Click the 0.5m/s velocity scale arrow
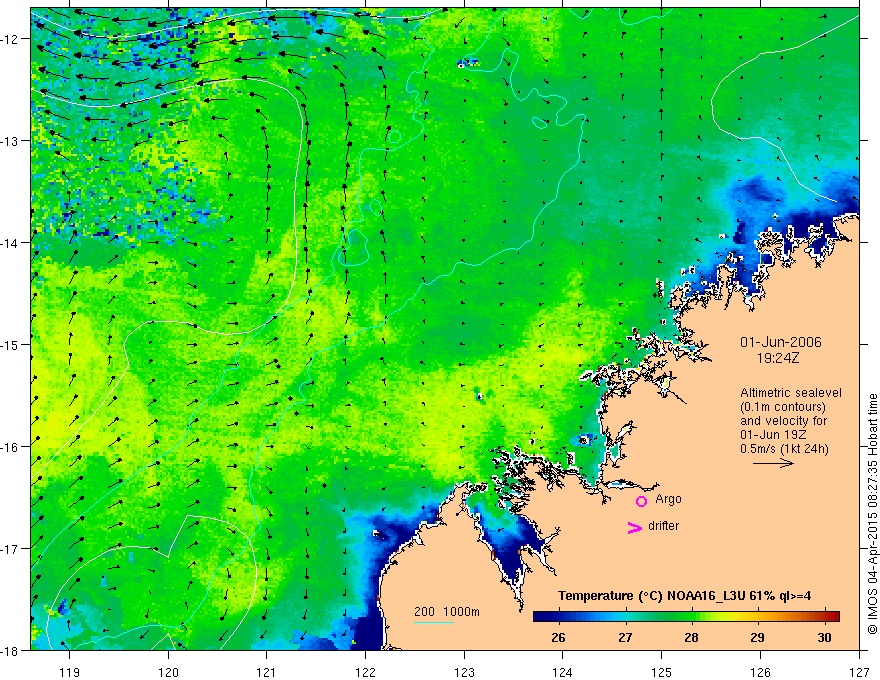 pyautogui.click(x=773, y=463)
